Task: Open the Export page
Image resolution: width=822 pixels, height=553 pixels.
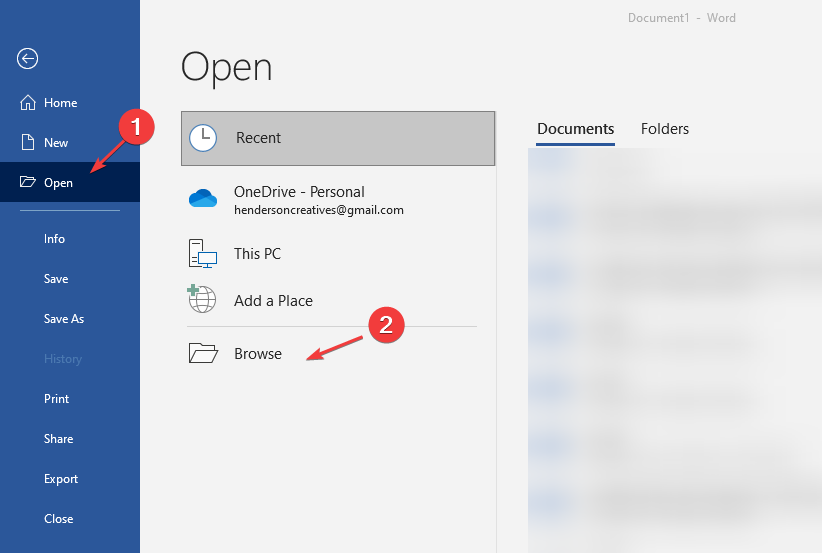Action: (x=61, y=479)
